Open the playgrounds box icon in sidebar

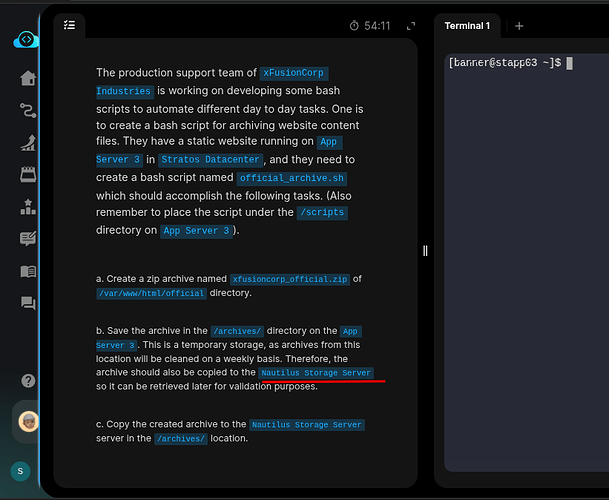tap(28, 174)
